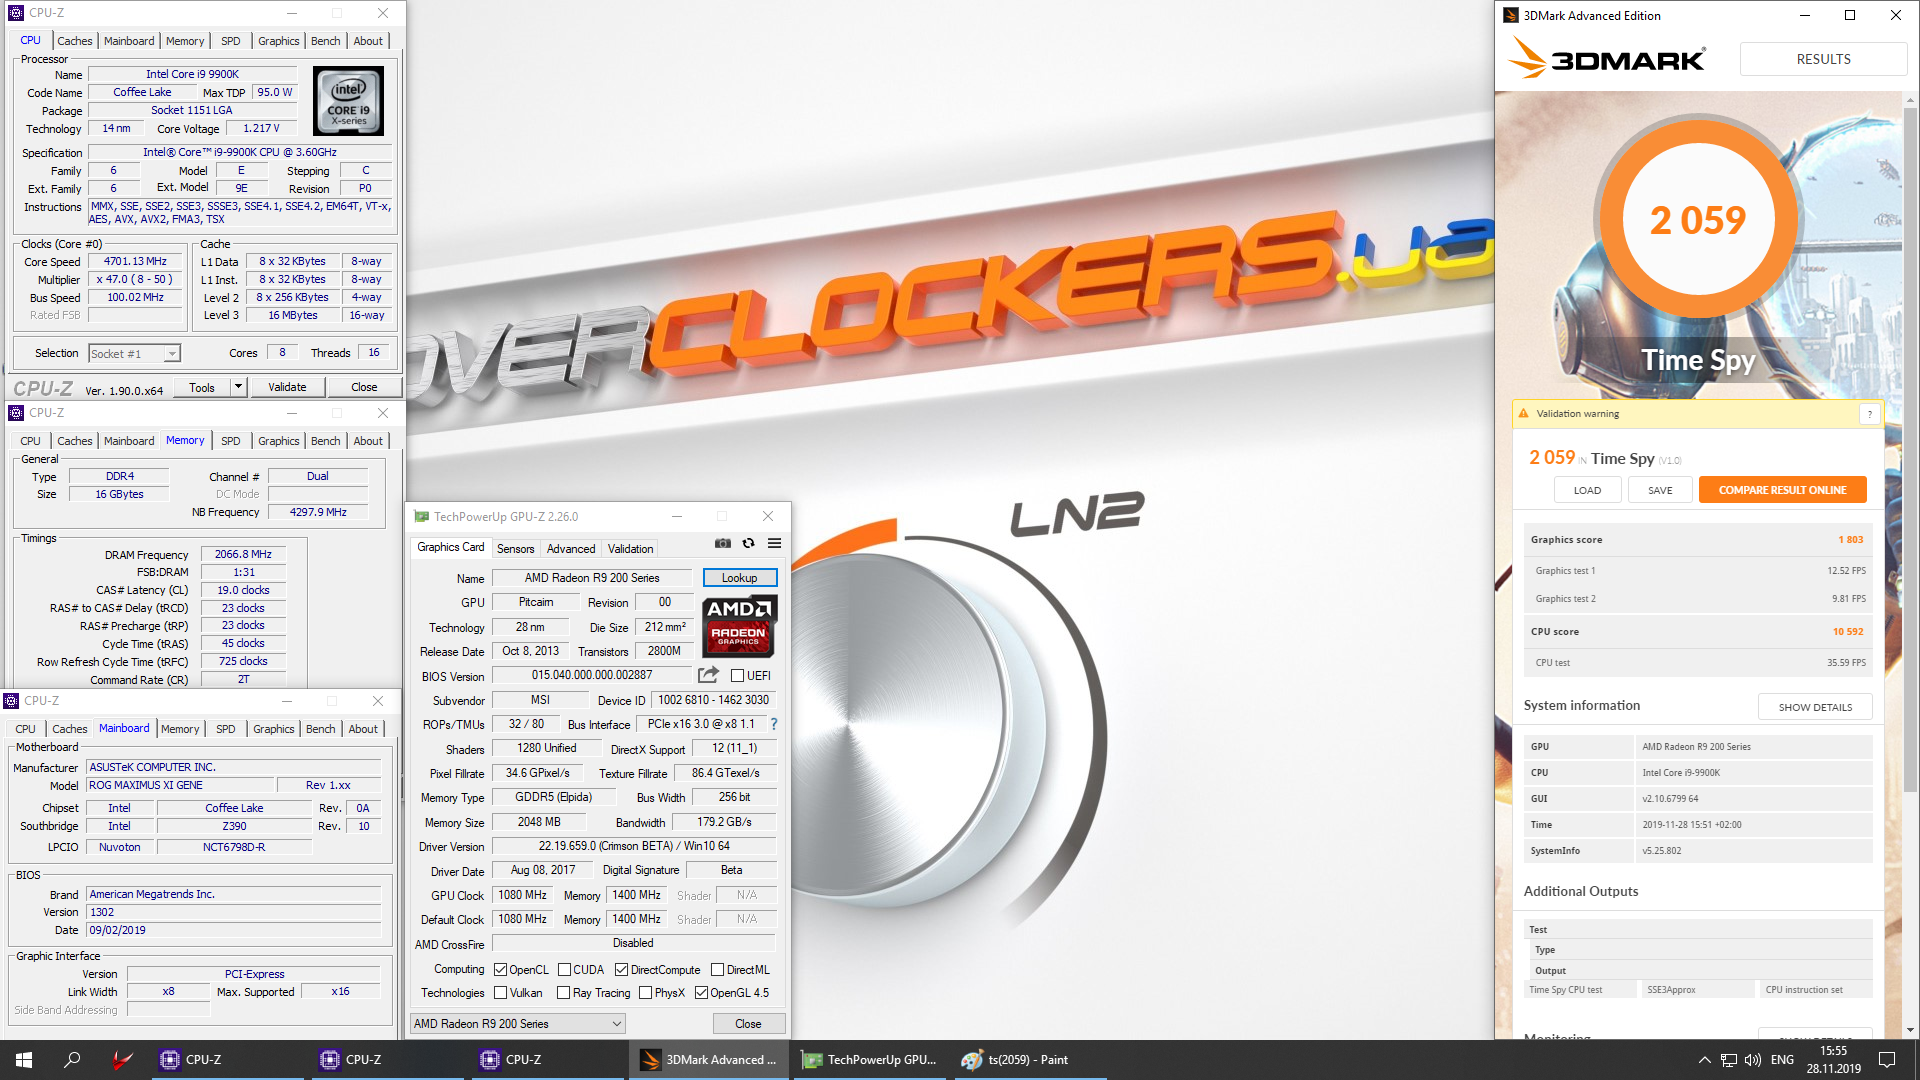Open Windows taskbar search icon
Image resolution: width=1920 pixels, height=1080 pixels.
pos(72,1060)
